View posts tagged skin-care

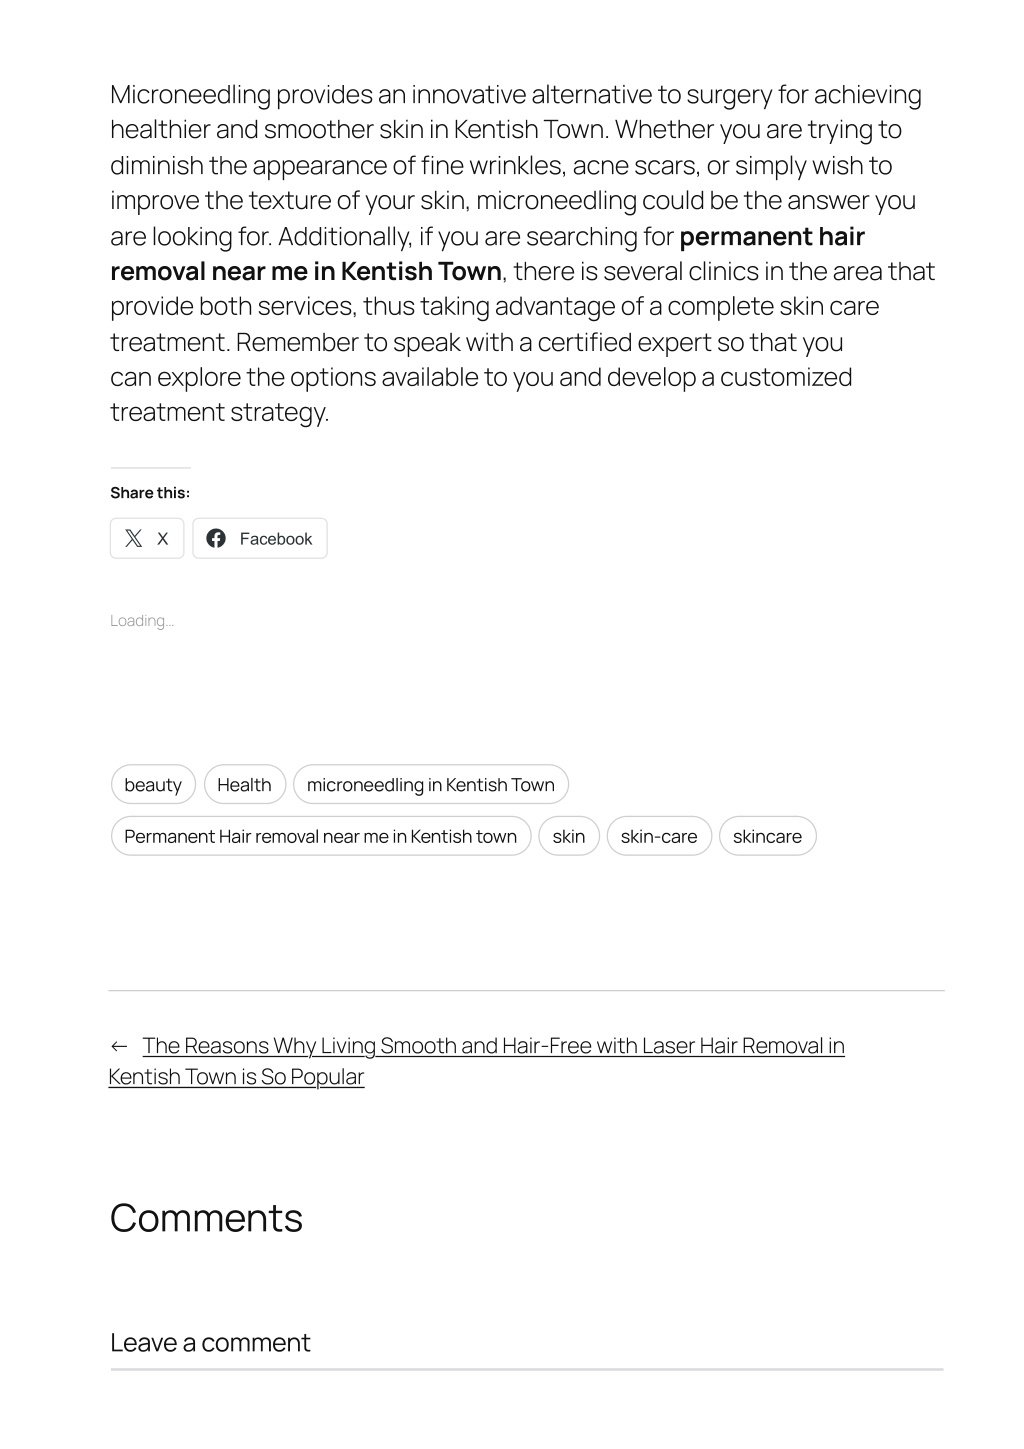(x=659, y=837)
